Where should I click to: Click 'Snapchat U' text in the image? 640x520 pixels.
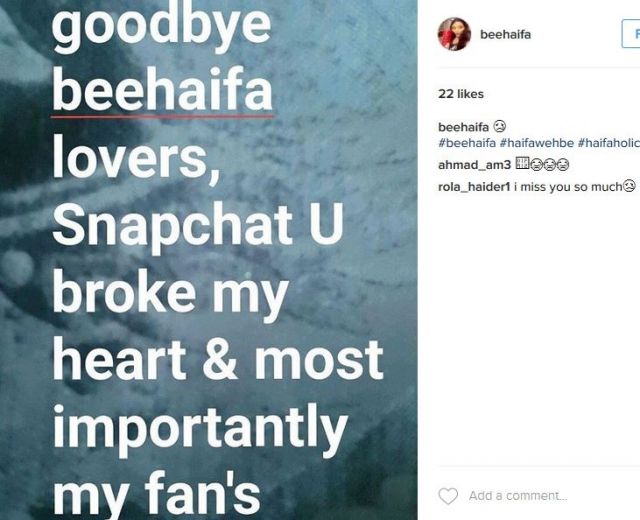click(198, 226)
